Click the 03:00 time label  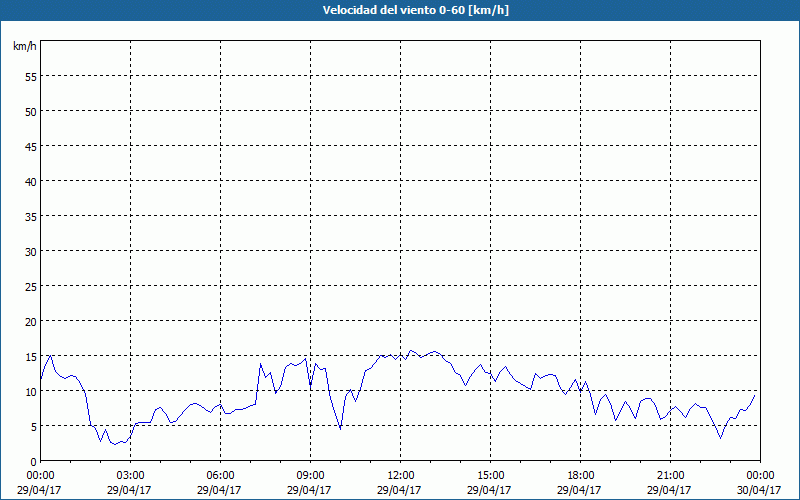click(131, 476)
